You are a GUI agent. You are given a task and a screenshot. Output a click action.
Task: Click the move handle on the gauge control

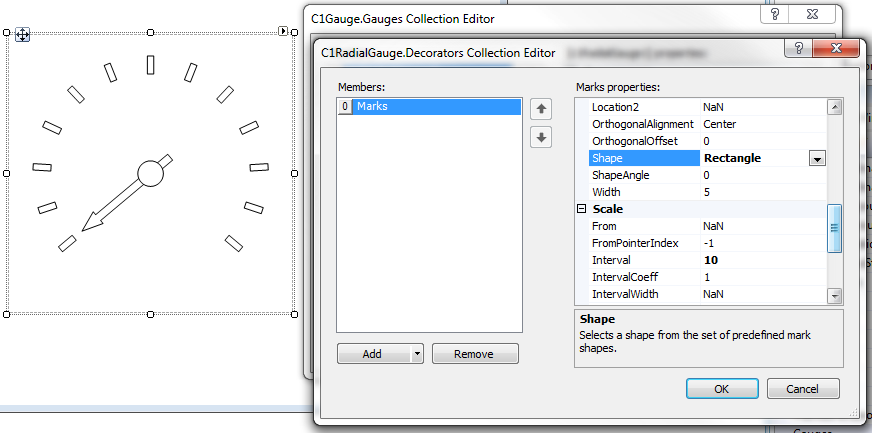(22, 35)
